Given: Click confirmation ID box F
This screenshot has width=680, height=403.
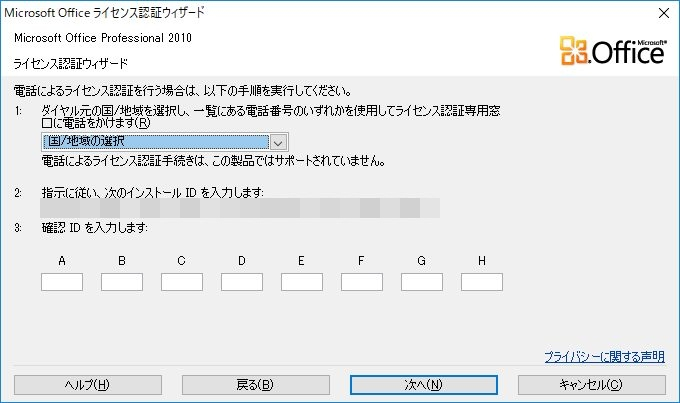Looking at the screenshot, I should [361, 282].
